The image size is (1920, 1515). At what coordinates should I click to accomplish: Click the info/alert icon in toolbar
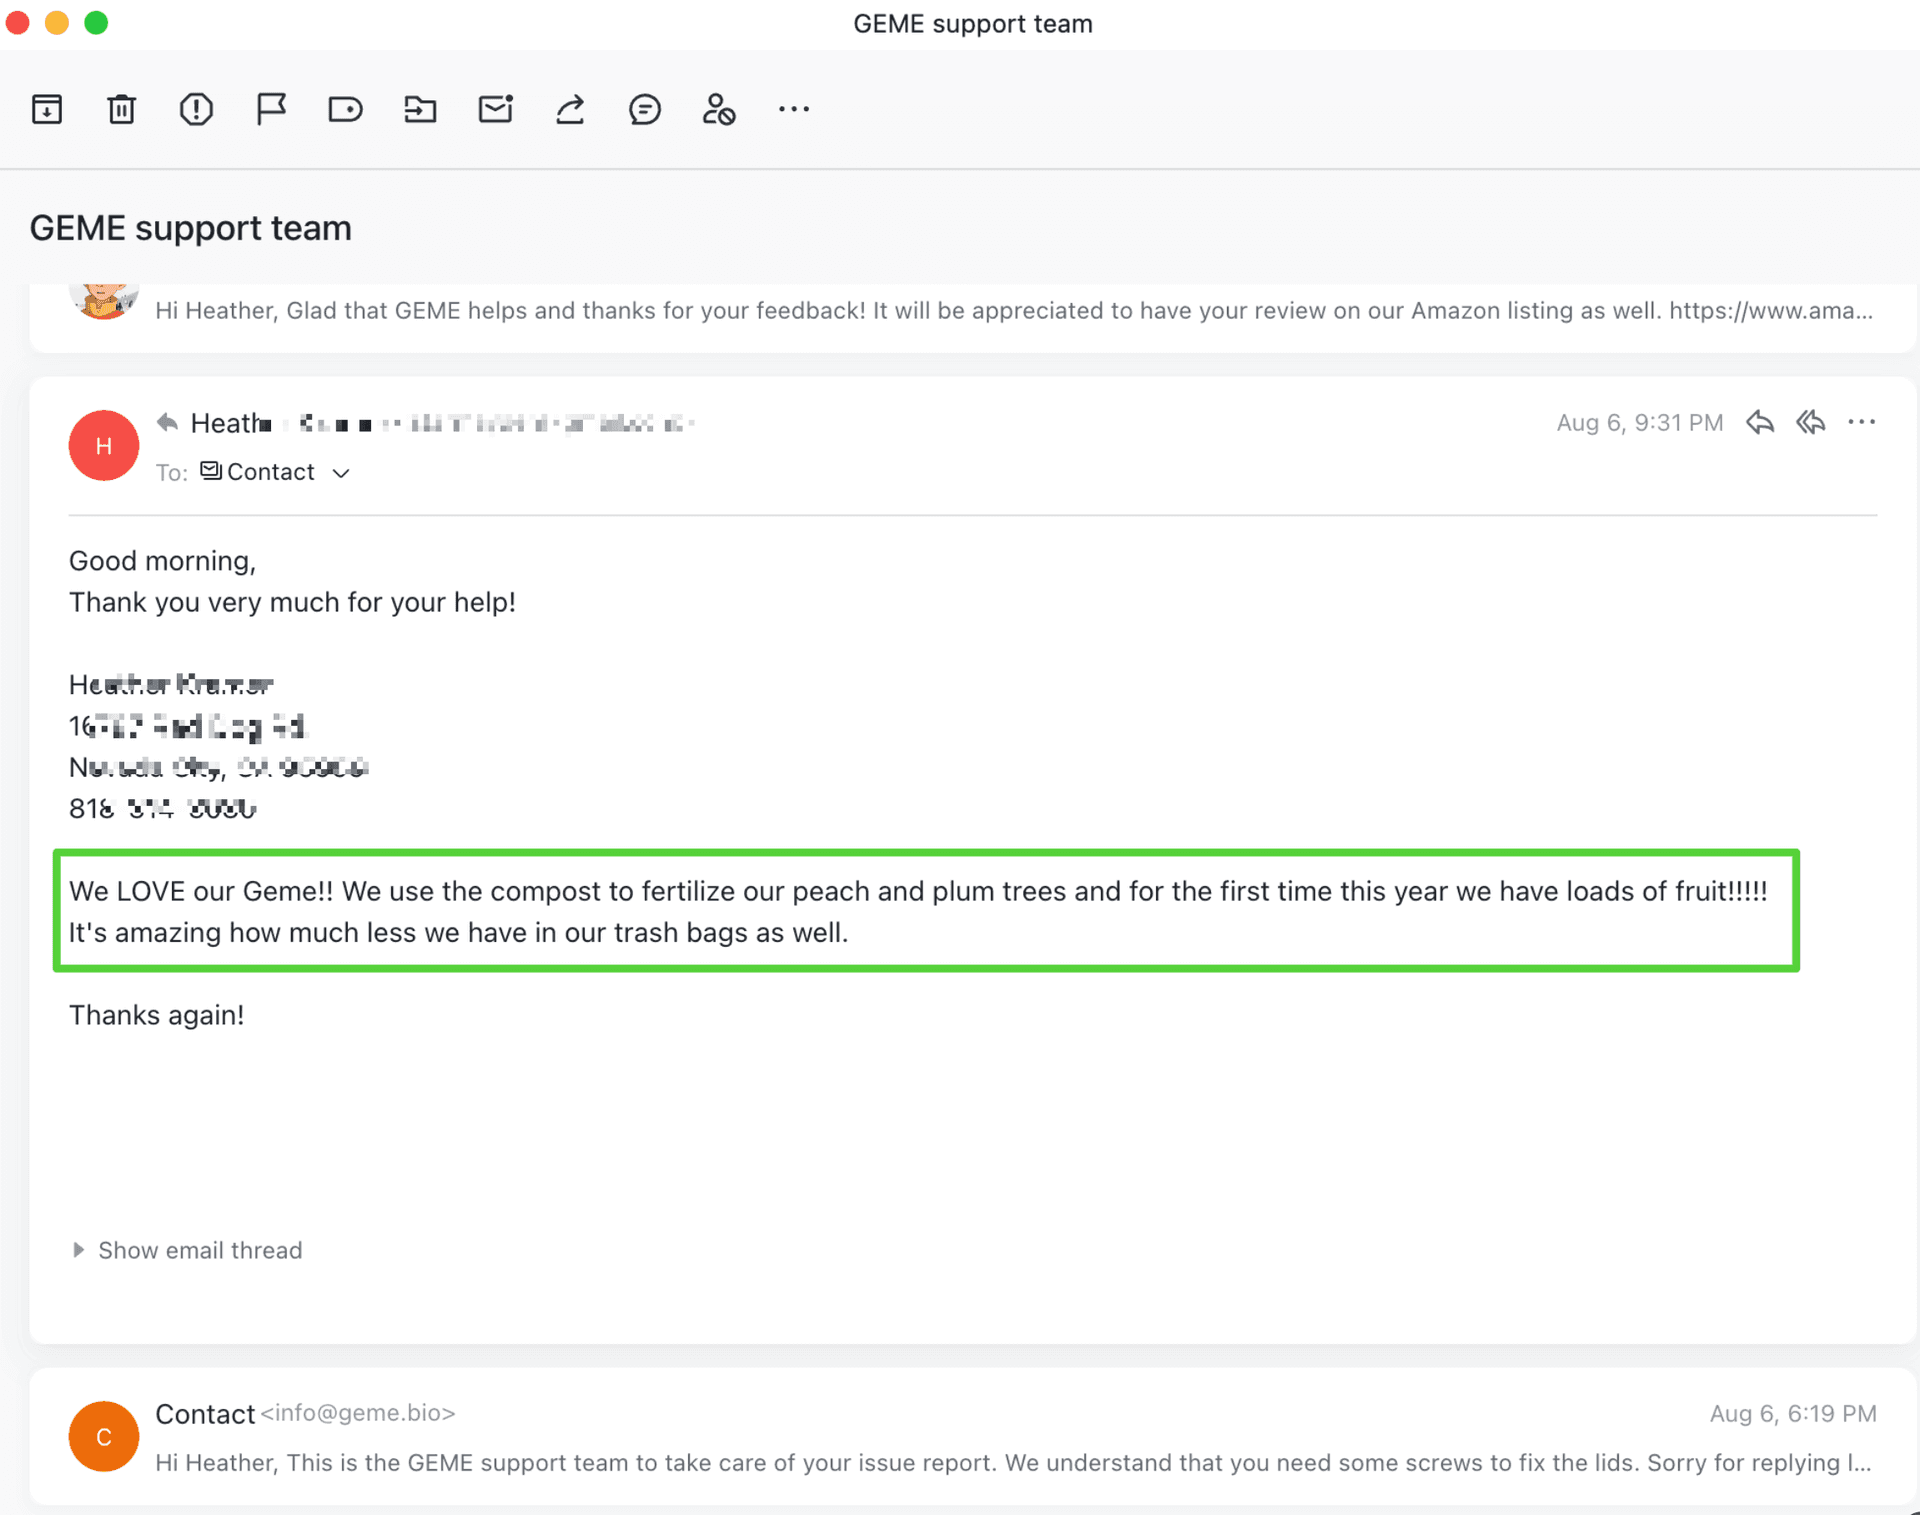pos(195,108)
